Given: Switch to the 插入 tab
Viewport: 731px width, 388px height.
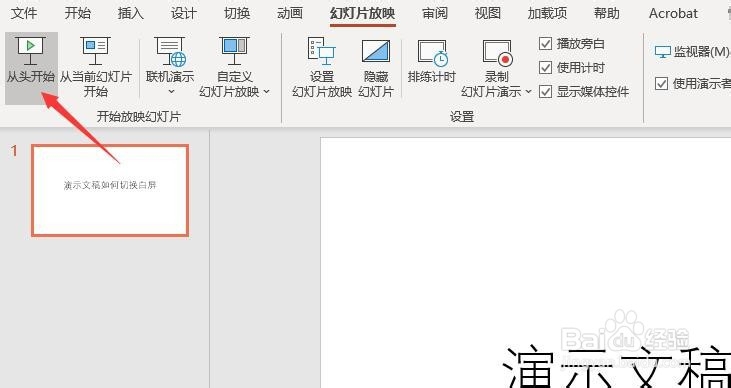Looking at the screenshot, I should tap(131, 13).
